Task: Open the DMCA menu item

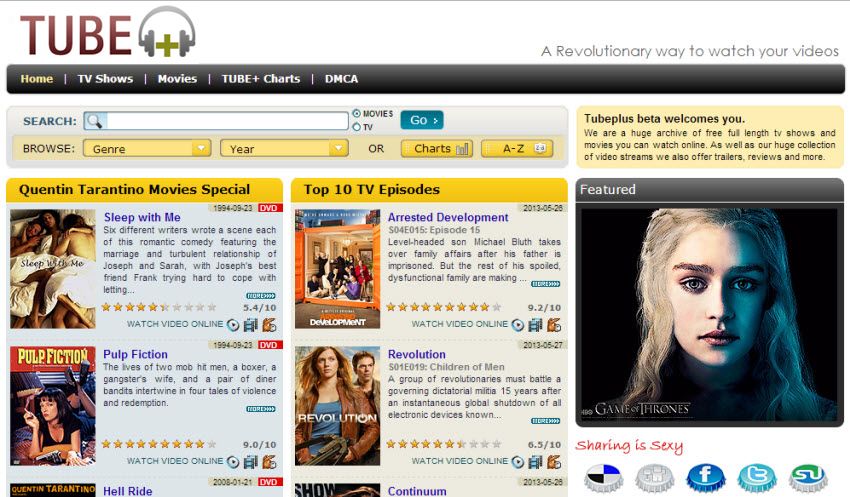Action: point(342,79)
